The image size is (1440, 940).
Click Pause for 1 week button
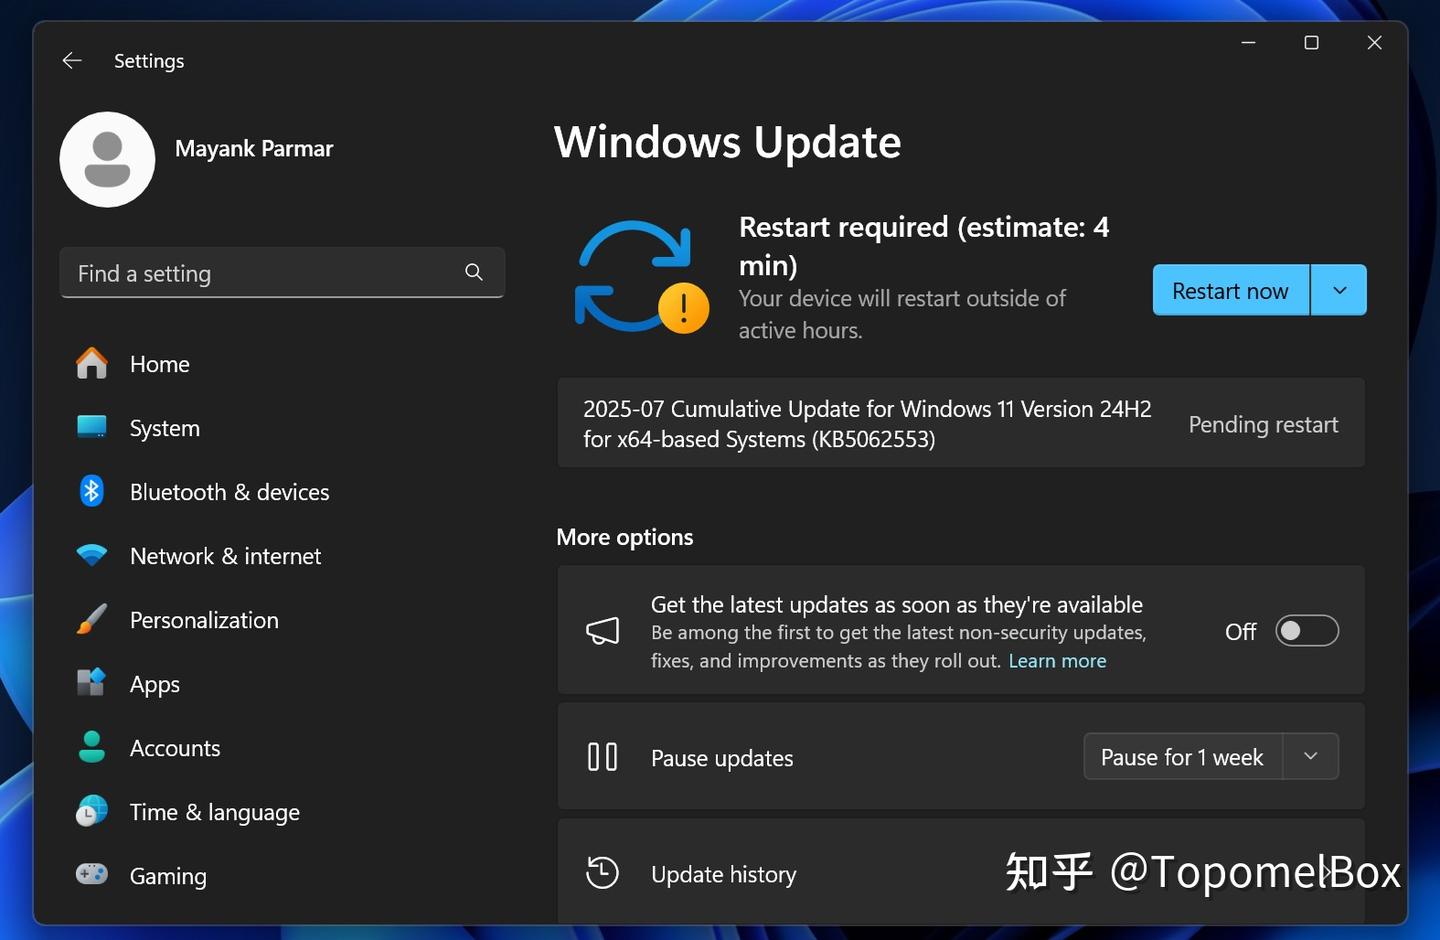pyautogui.click(x=1183, y=757)
